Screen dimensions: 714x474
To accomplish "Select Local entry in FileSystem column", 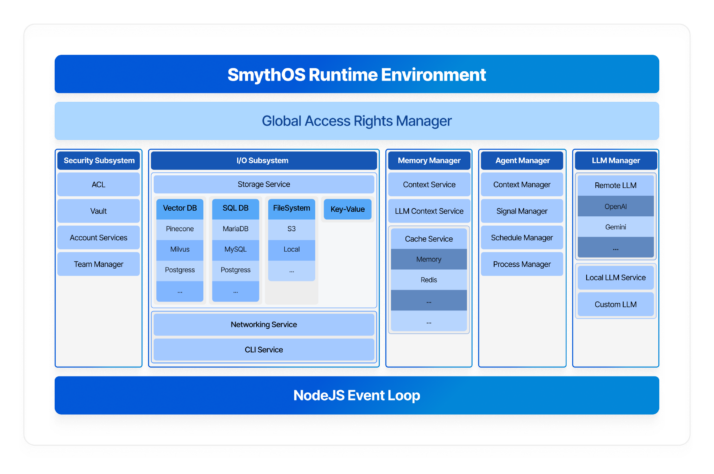I will pyautogui.click(x=291, y=250).
